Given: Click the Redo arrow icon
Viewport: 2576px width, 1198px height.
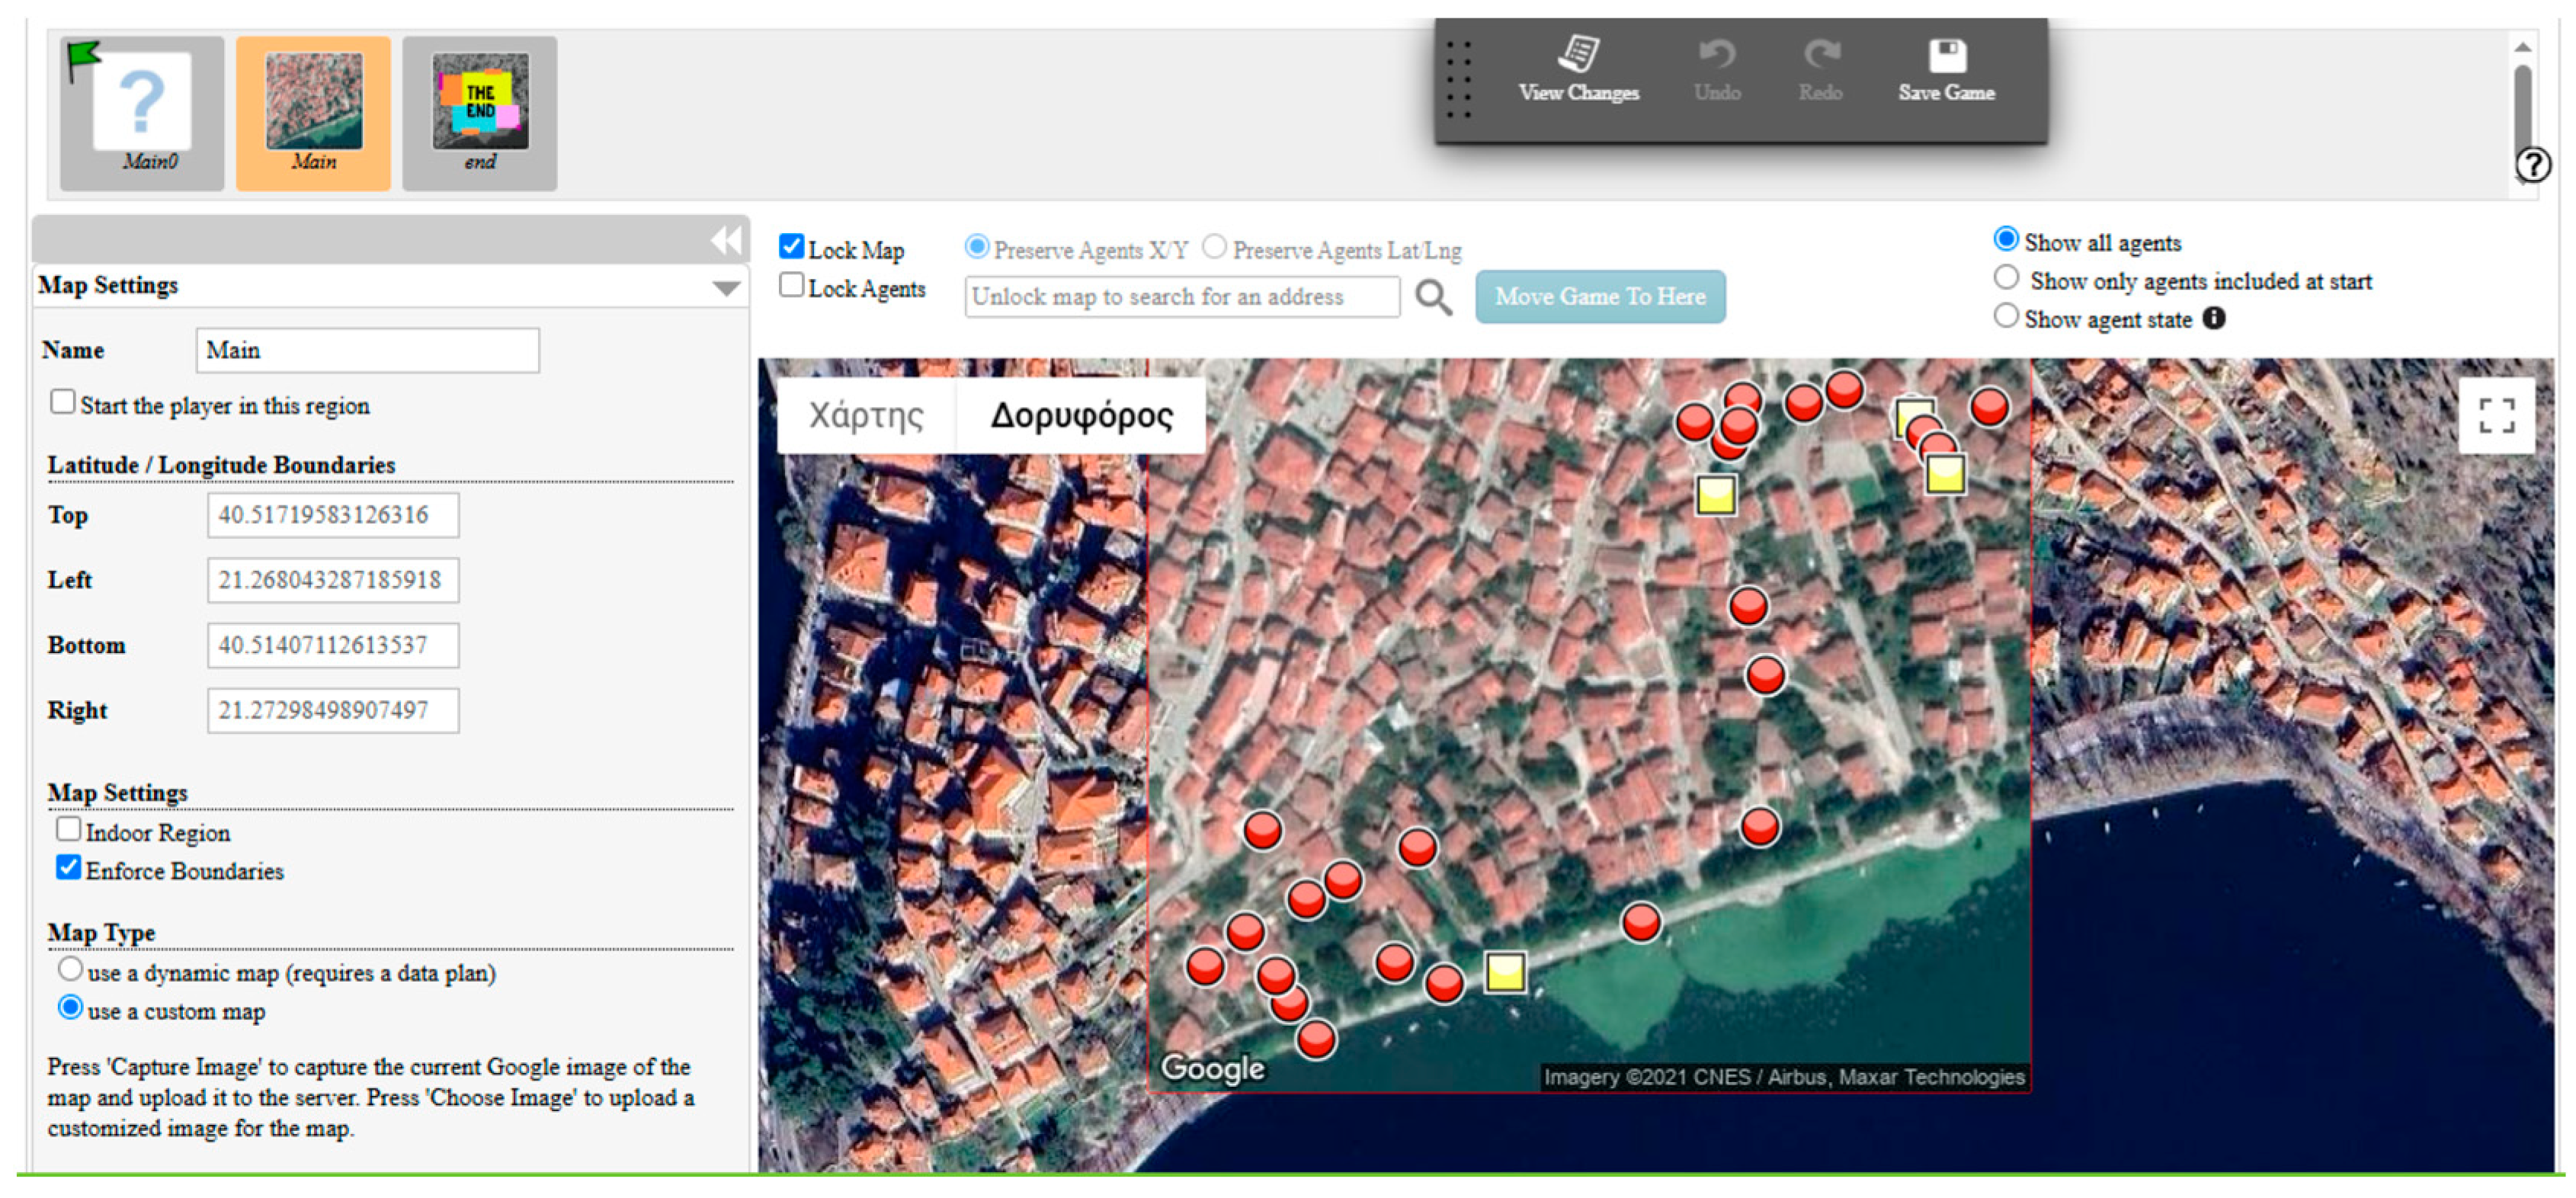Looking at the screenshot, I should pyautogui.click(x=1820, y=55).
